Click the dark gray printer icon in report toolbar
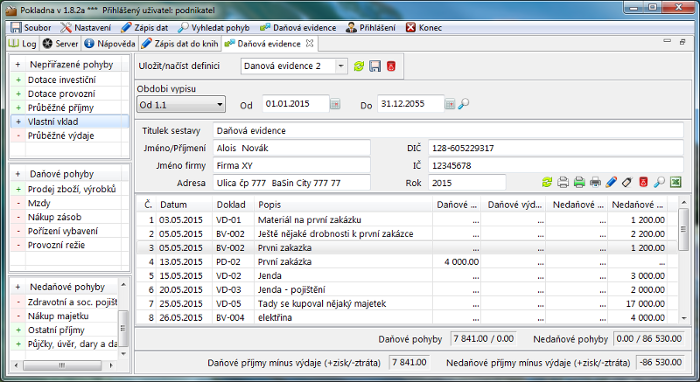 click(595, 182)
